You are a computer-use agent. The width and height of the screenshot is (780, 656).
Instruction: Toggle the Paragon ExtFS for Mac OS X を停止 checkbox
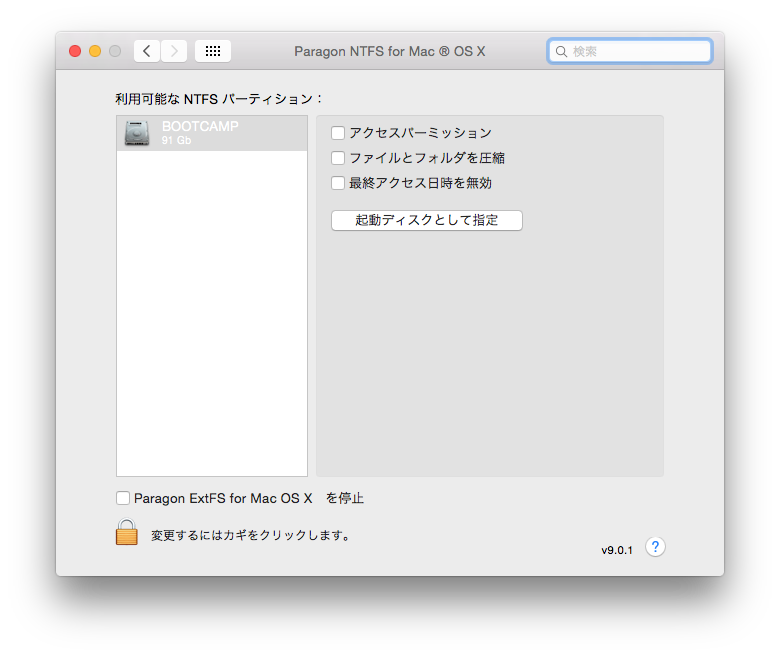click(x=123, y=498)
